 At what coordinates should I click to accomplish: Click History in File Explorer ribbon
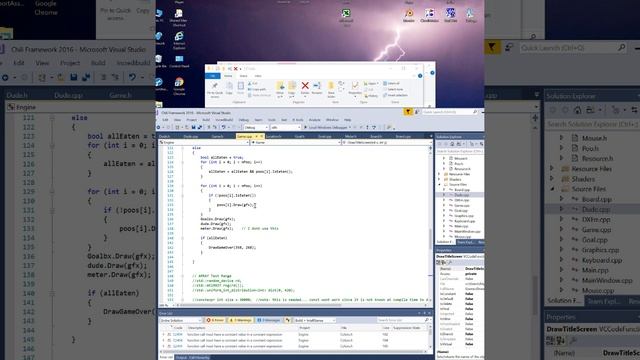pos(371,96)
